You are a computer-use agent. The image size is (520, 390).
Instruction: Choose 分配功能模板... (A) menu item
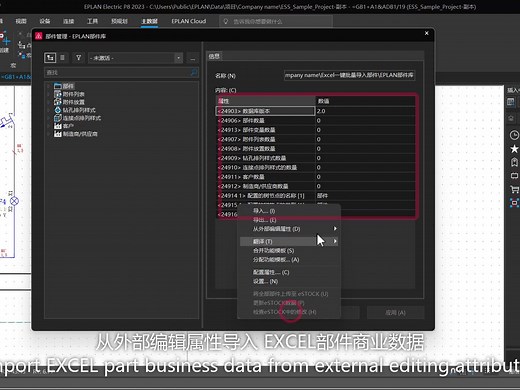tap(289, 259)
